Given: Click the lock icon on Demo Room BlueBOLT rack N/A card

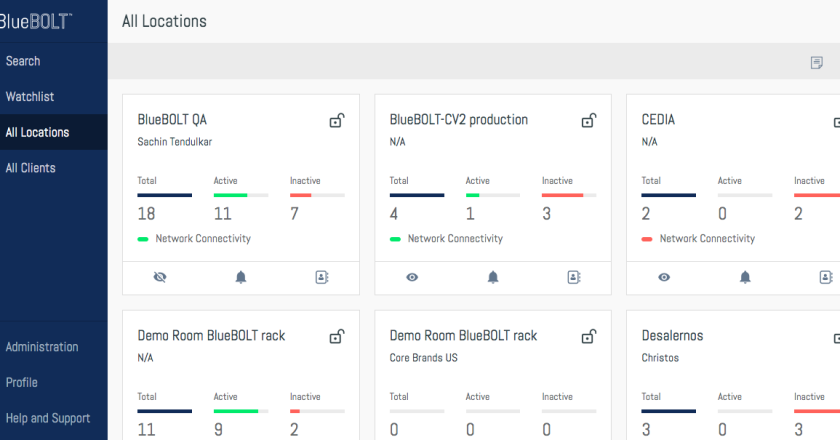Looking at the screenshot, I should (337, 337).
